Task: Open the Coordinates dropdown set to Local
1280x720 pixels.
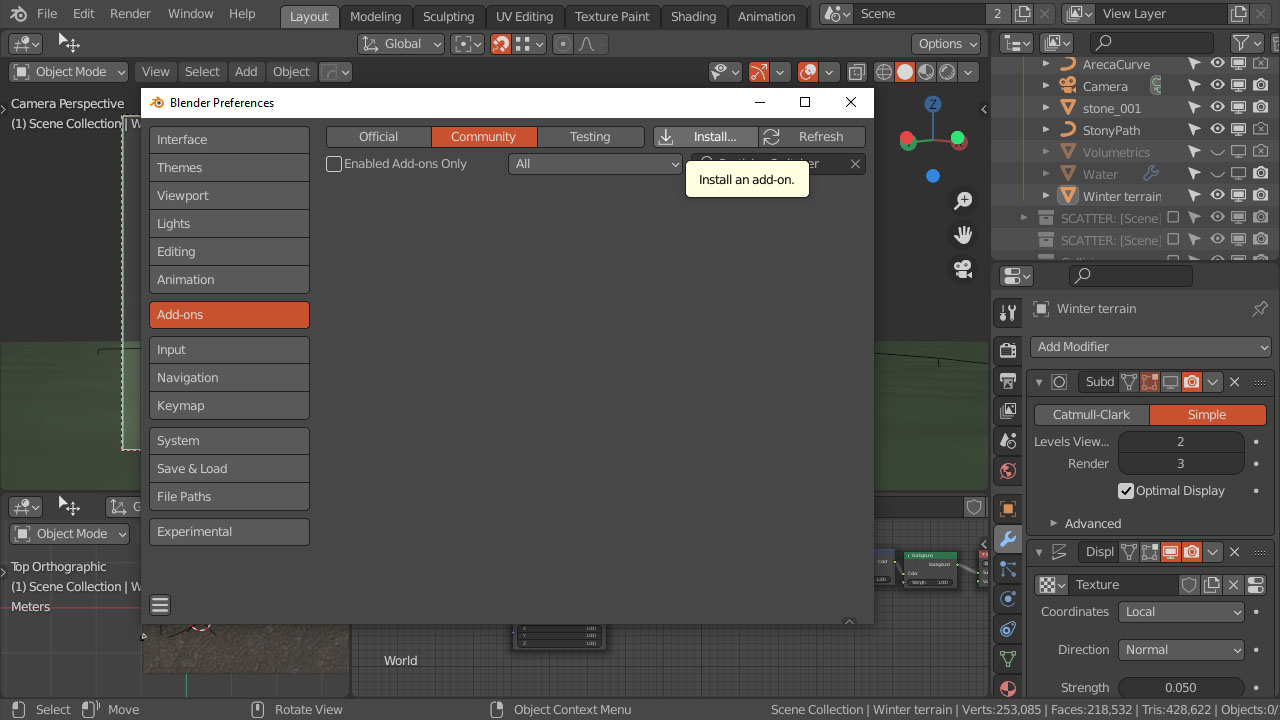Action: [x=1181, y=611]
